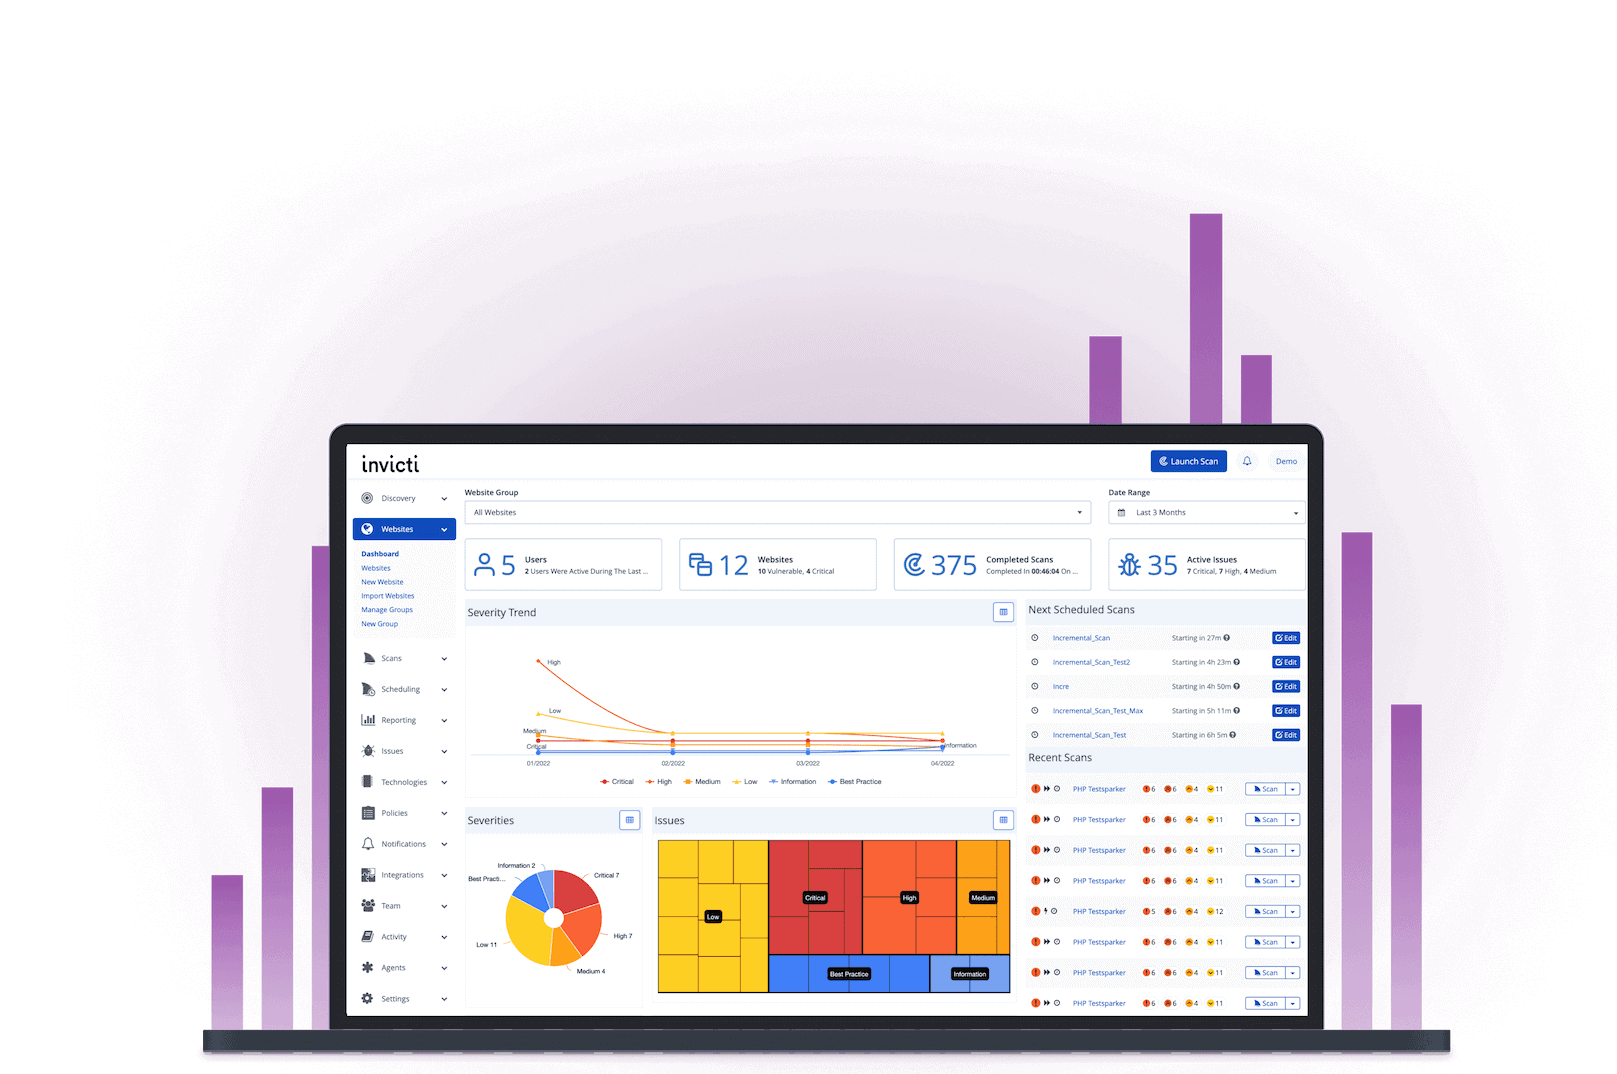Open the notifications bell in the header
The width and height of the screenshot is (1617, 1074).
[x=1247, y=461]
